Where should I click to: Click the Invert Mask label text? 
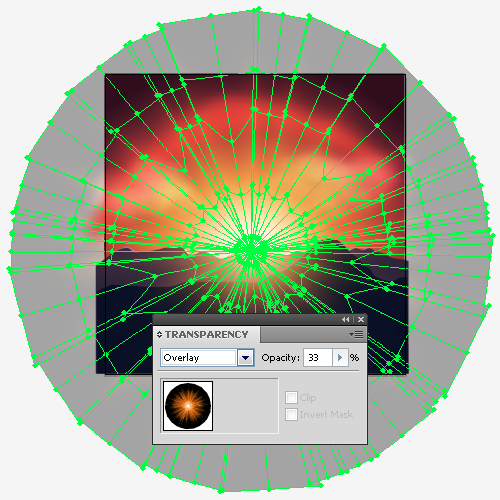(x=326, y=415)
